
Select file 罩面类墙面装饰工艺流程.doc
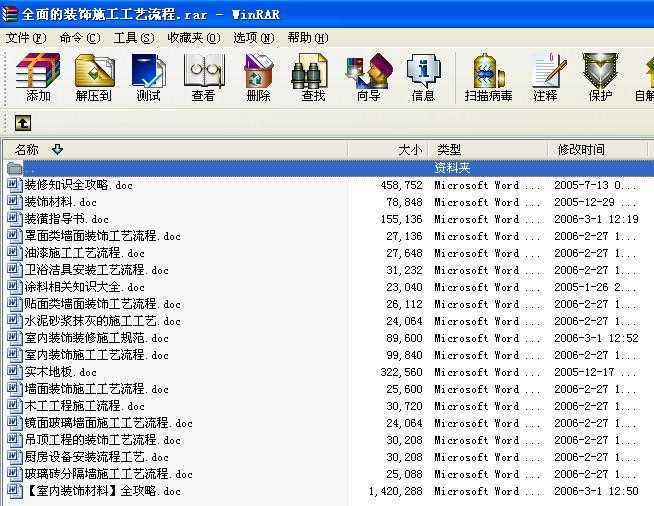point(102,236)
